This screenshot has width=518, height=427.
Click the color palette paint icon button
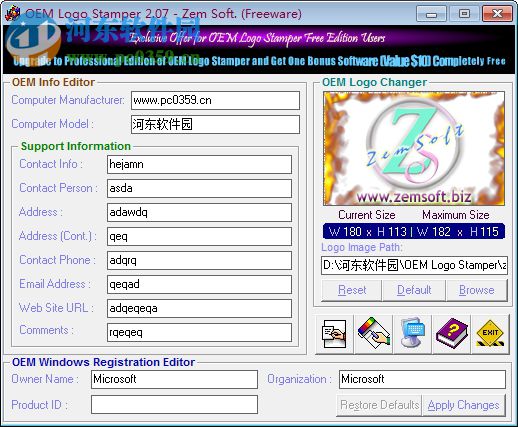pos(374,334)
